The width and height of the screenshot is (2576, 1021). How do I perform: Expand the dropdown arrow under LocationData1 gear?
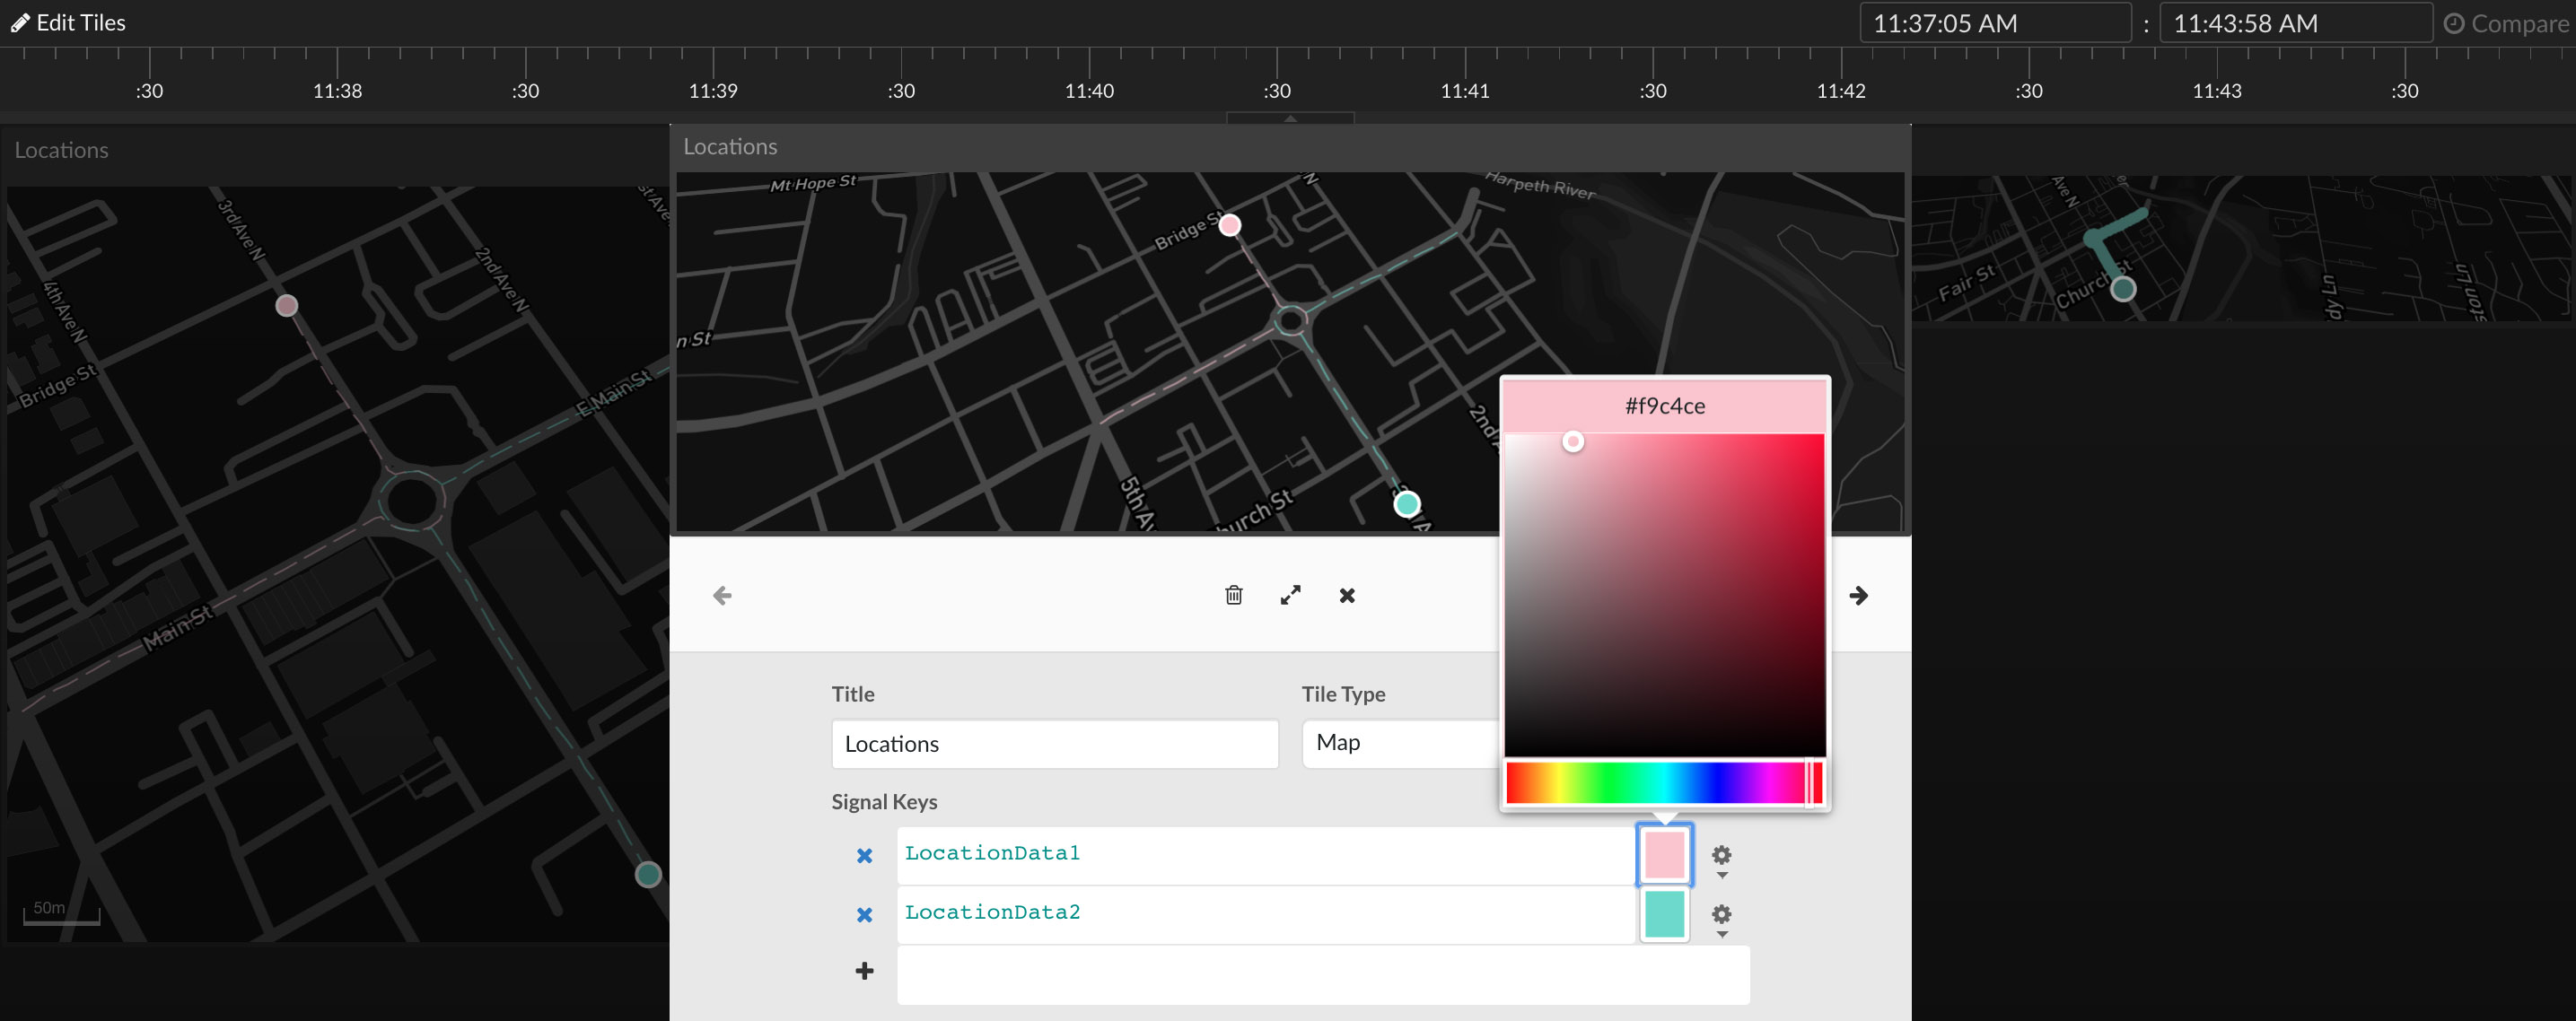(1721, 876)
